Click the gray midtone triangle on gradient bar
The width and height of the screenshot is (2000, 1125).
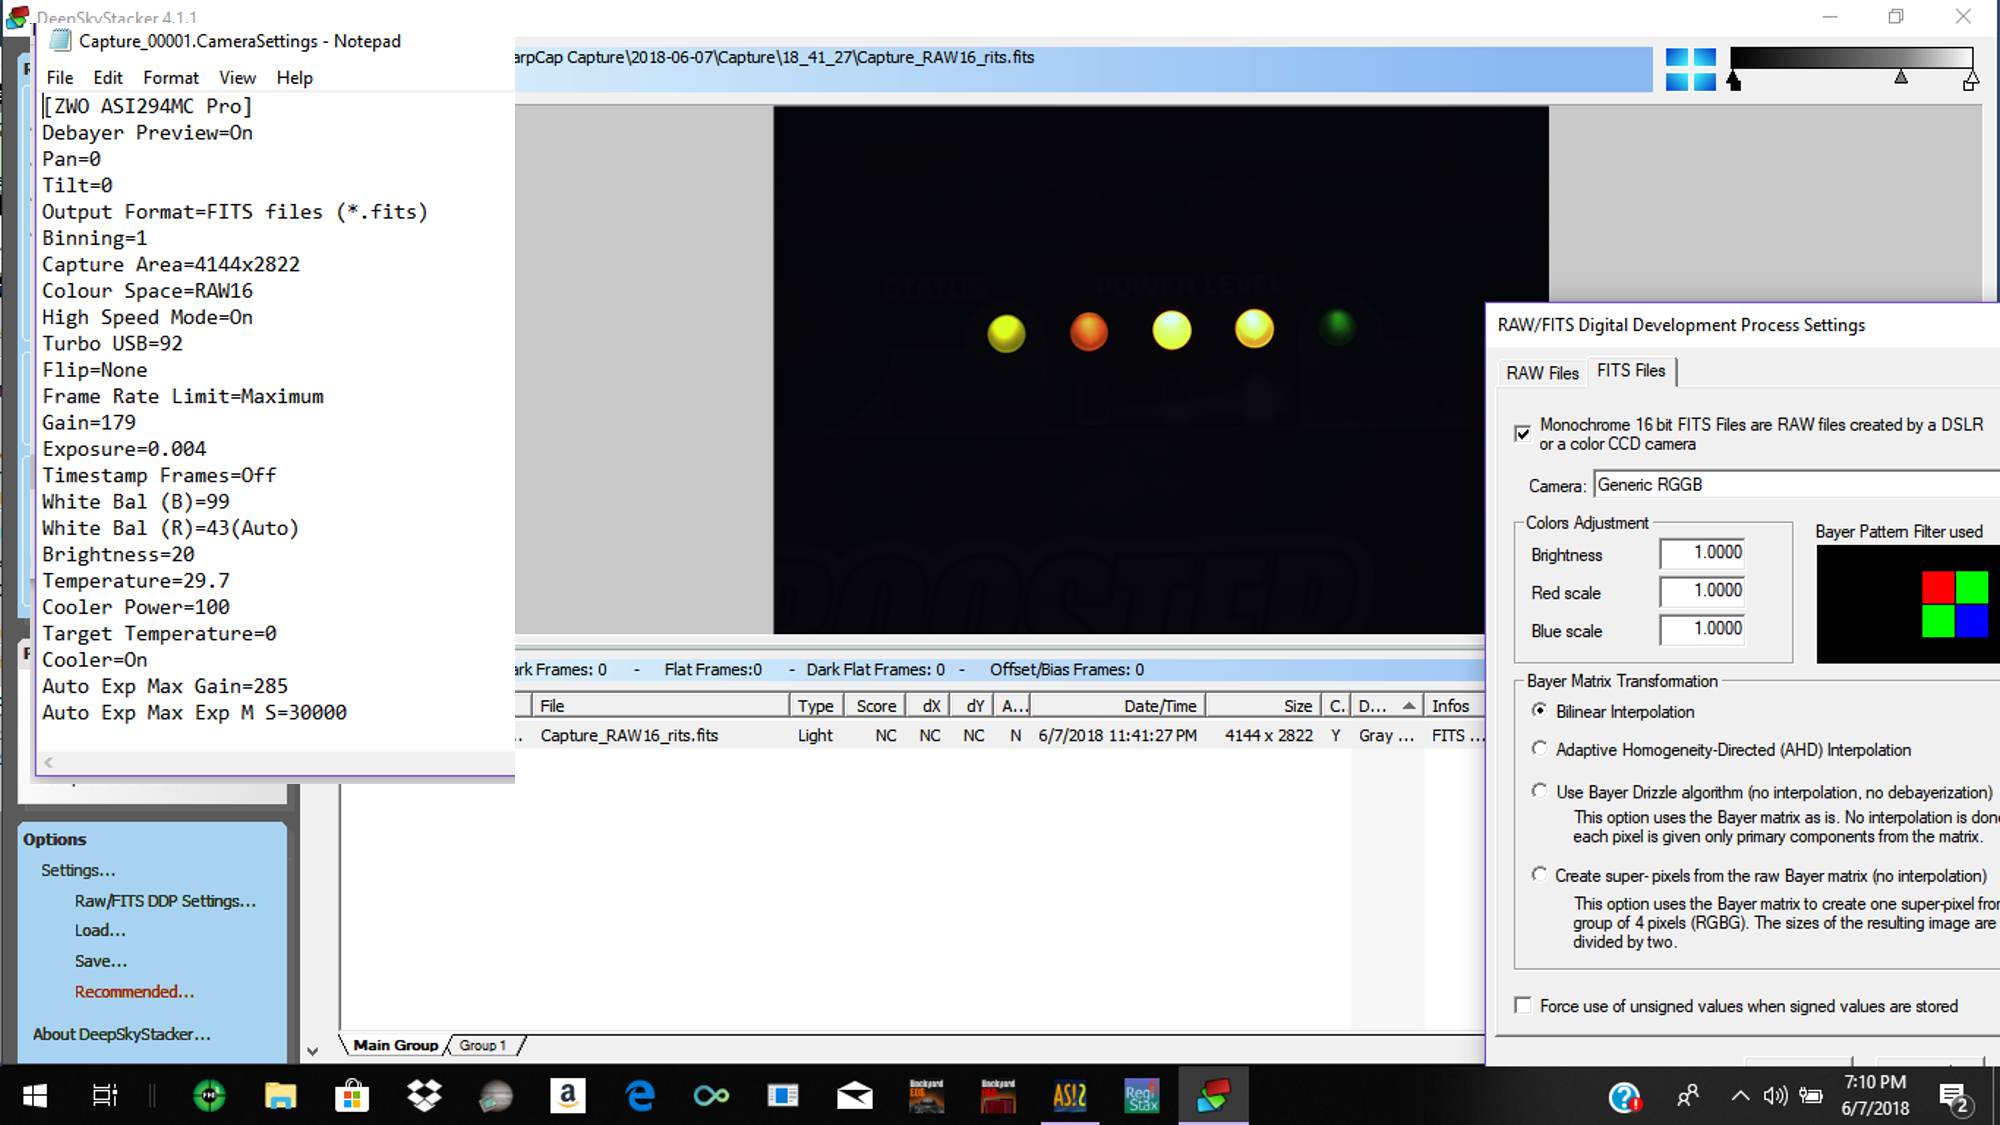(x=1901, y=77)
